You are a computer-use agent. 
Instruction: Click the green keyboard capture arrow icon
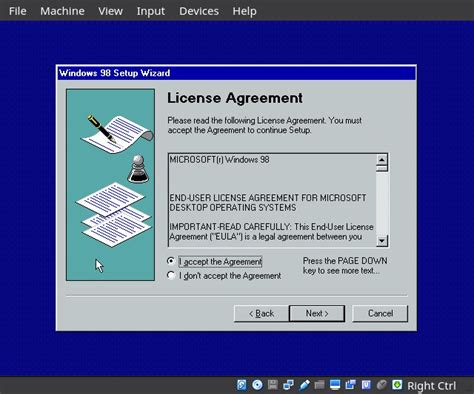point(397,385)
